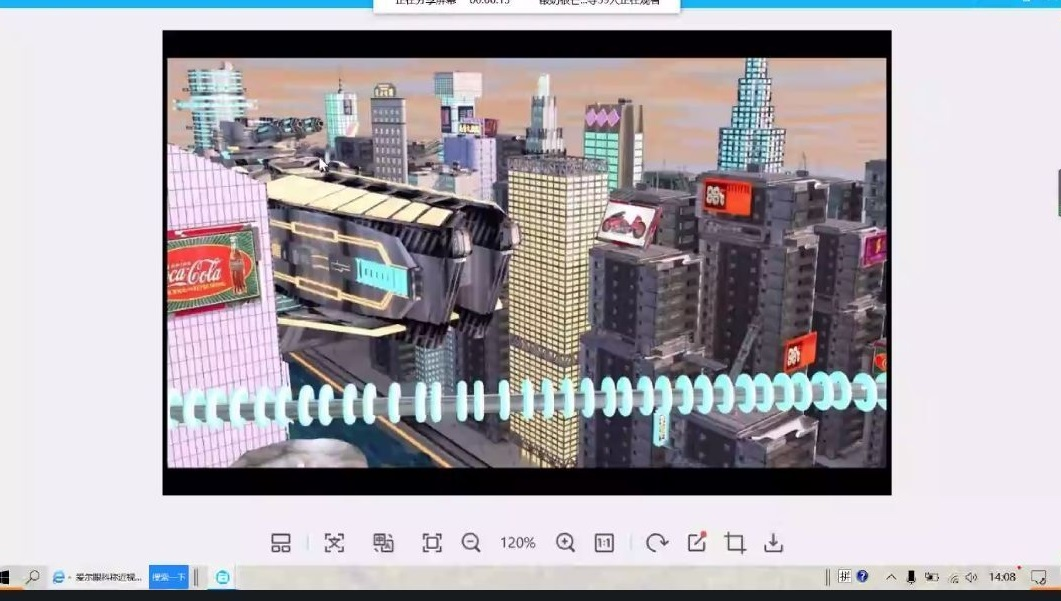The width and height of the screenshot is (1061, 601).
Task: Click the blue 搜索一下 search button
Action: [168, 577]
